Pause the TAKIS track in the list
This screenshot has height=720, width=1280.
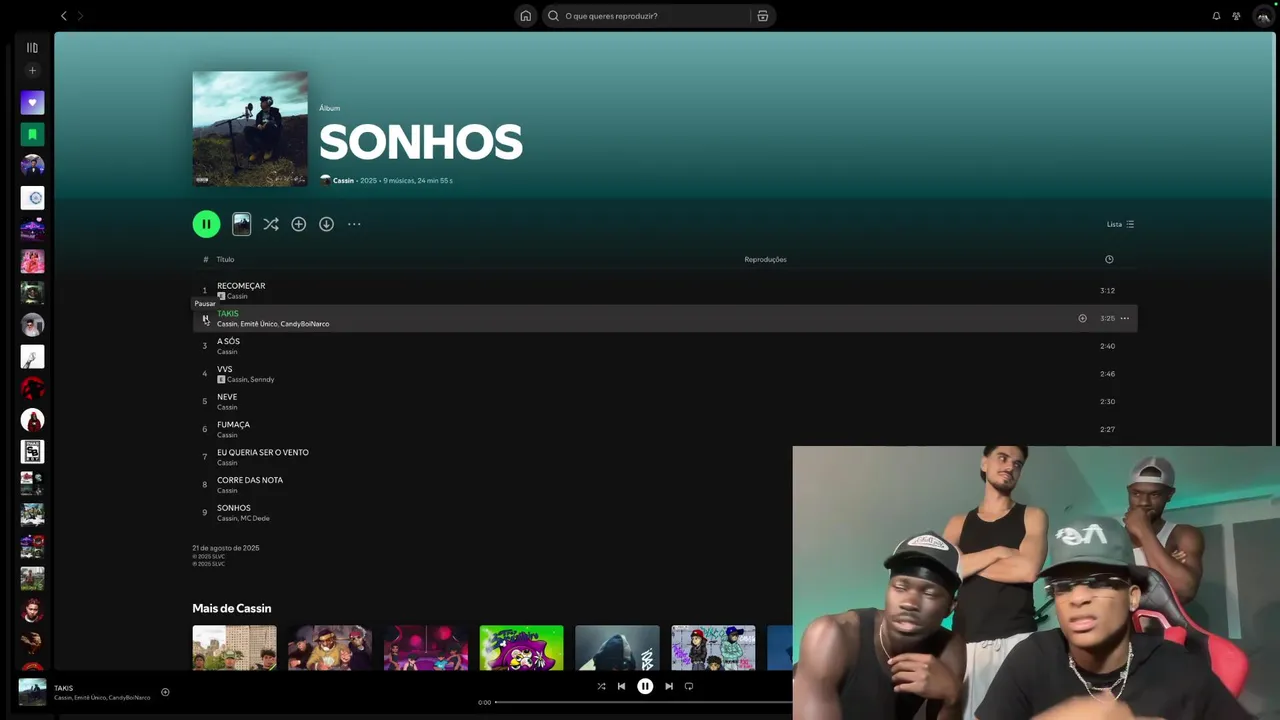205,319
